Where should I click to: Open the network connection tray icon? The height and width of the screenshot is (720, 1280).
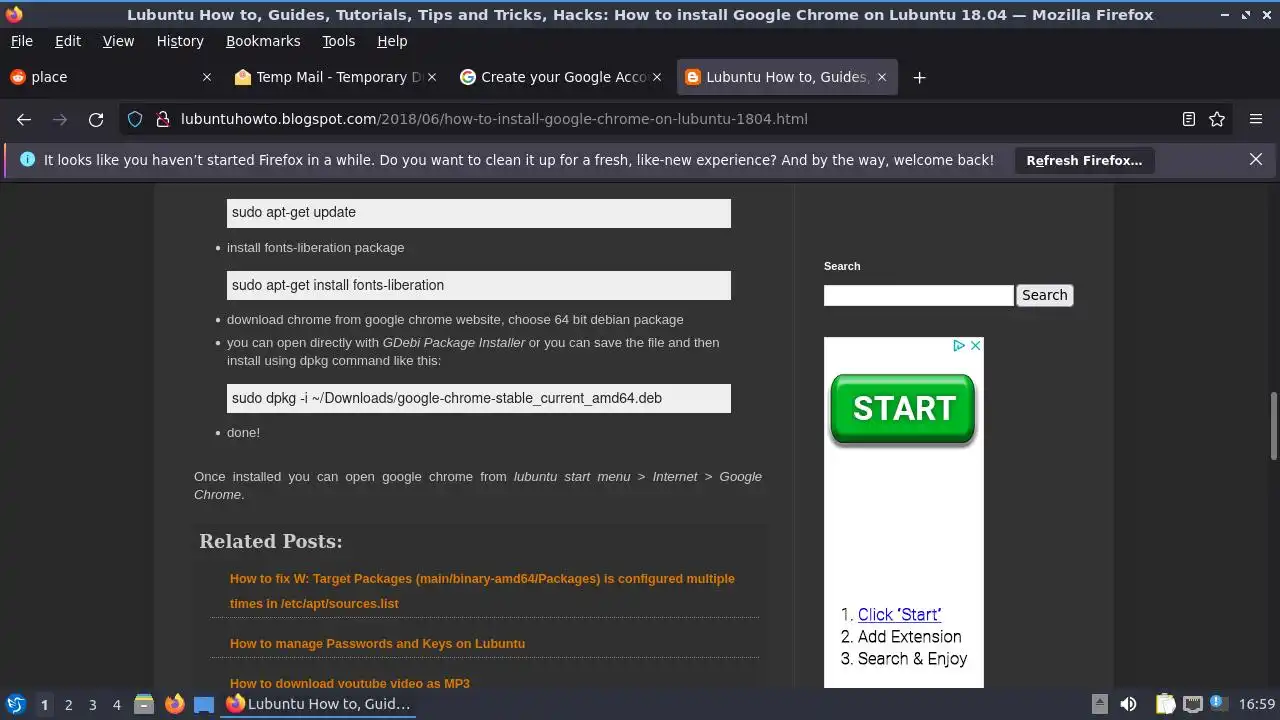(1193, 704)
